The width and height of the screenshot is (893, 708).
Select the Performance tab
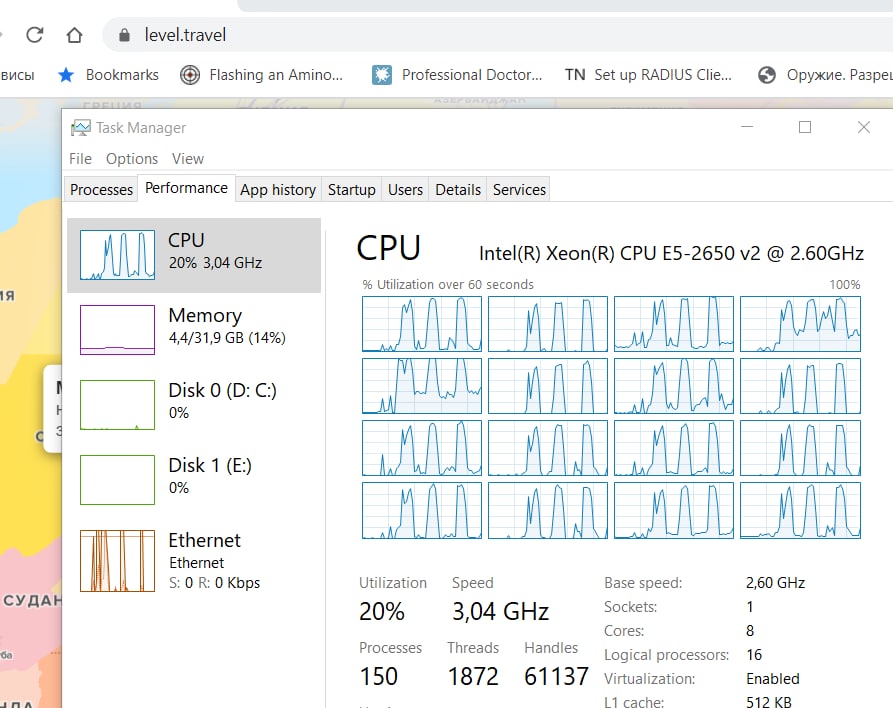click(186, 188)
